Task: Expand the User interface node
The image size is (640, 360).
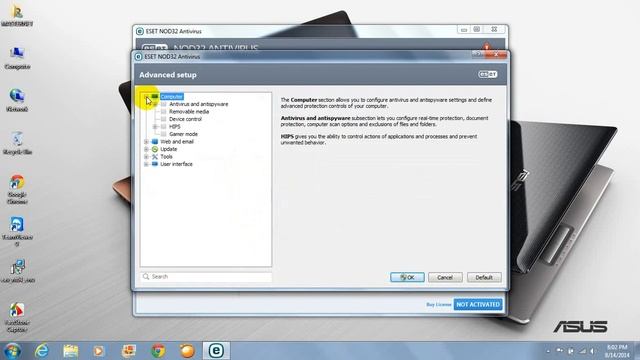Action: click(x=146, y=164)
